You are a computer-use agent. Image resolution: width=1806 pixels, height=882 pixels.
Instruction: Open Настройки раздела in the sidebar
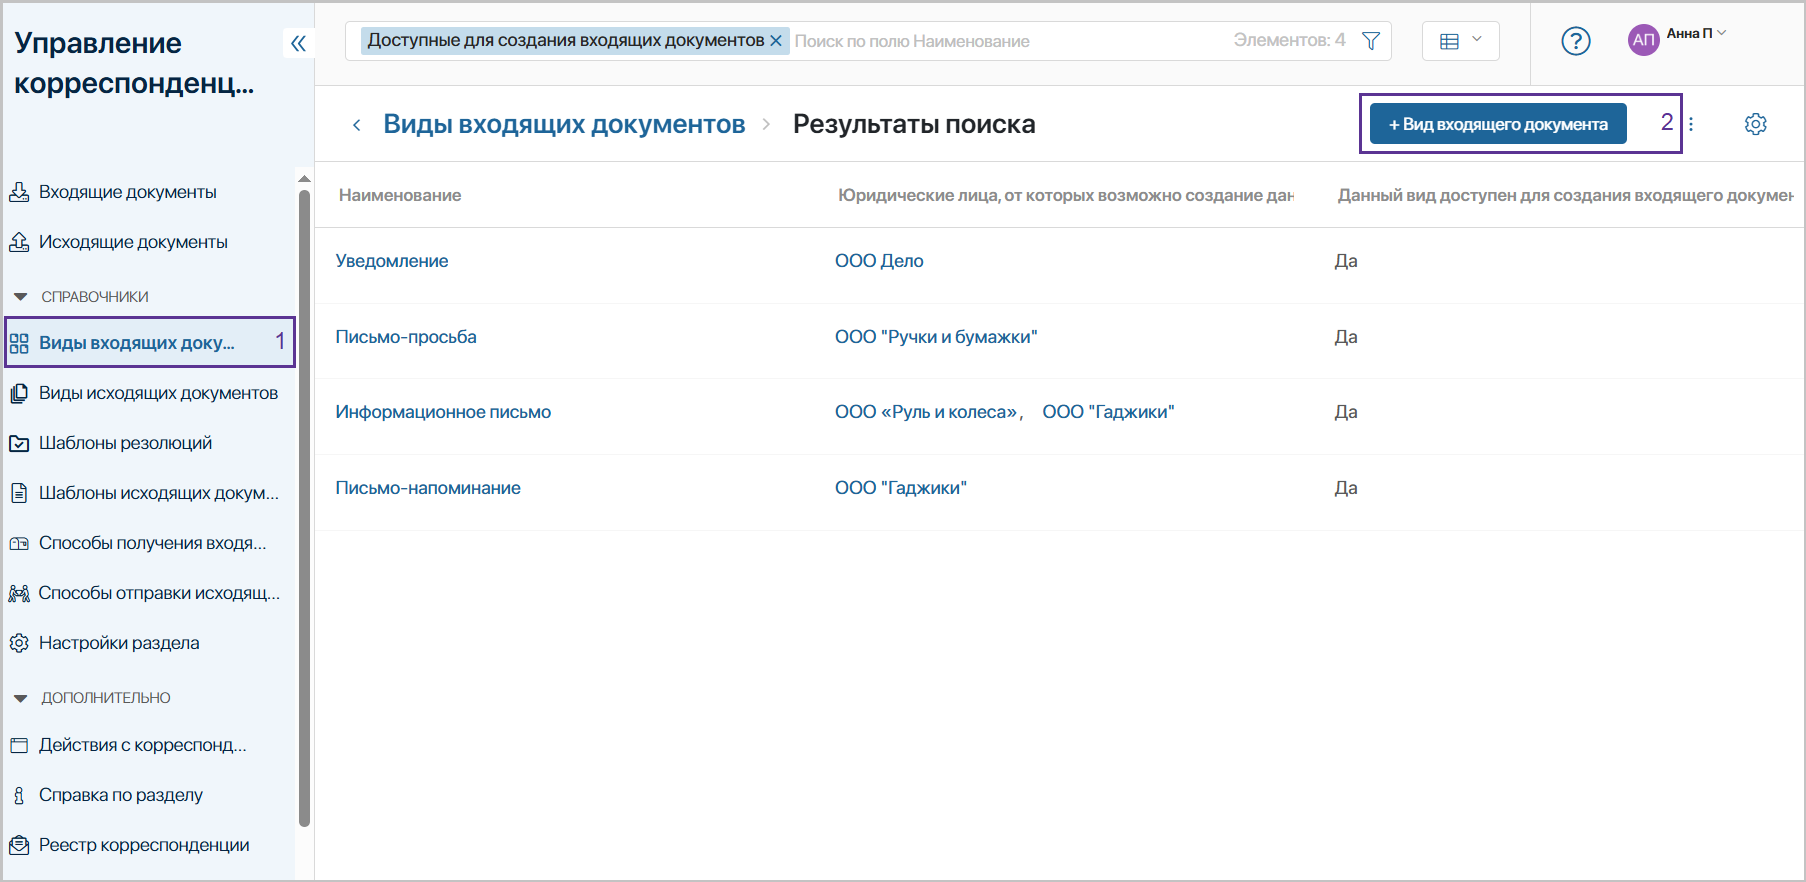(119, 643)
